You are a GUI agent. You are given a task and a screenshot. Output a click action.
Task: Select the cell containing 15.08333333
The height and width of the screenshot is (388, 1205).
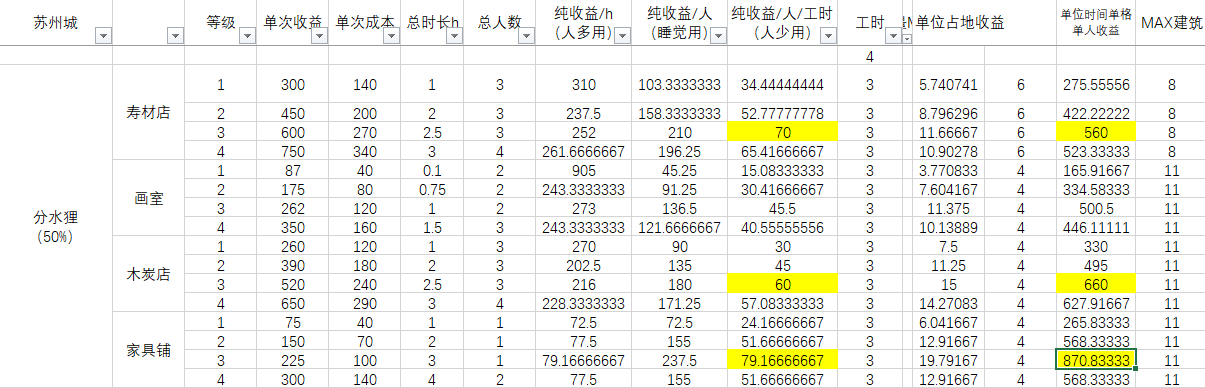point(783,170)
